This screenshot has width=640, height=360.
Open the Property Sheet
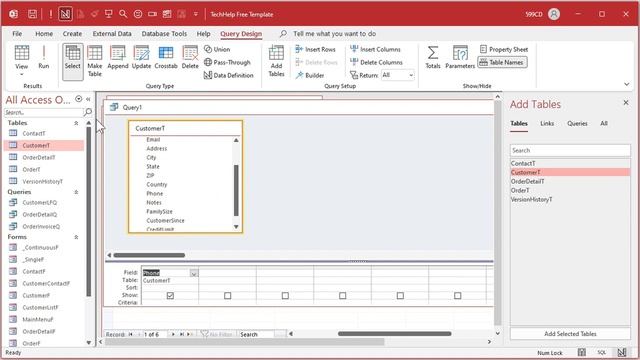[504, 49]
